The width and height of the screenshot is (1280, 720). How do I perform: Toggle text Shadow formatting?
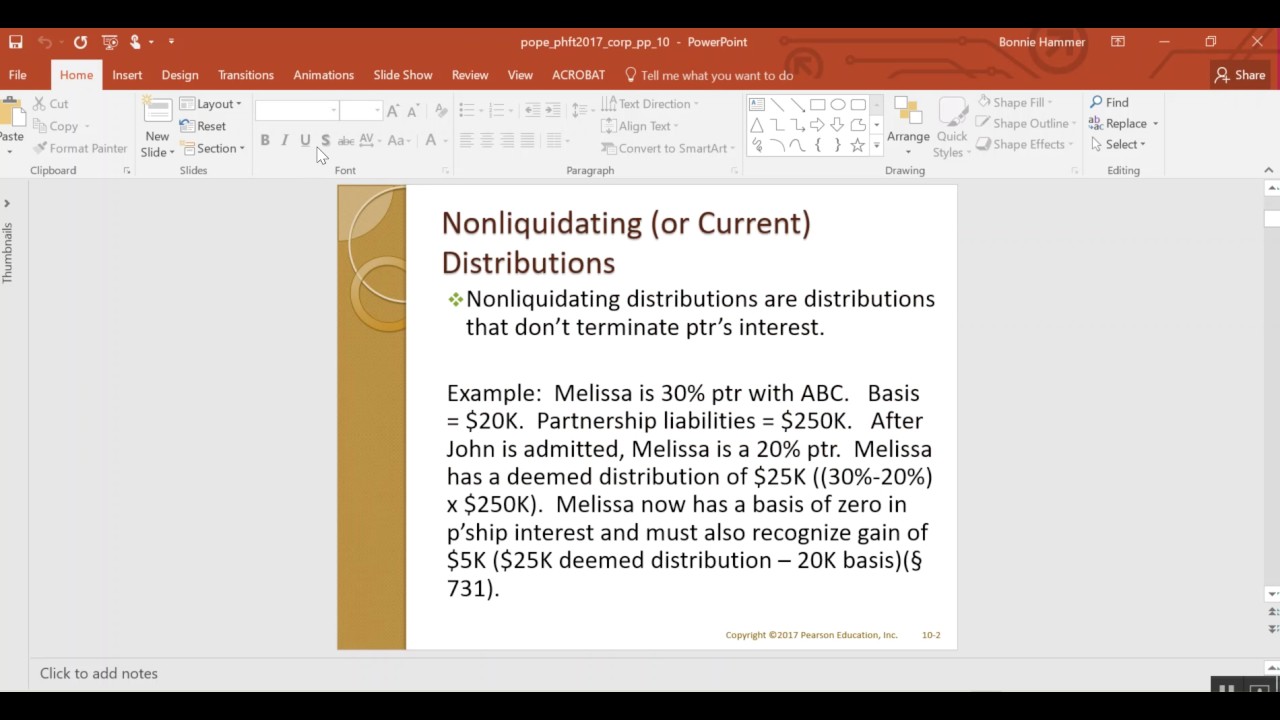click(x=325, y=141)
